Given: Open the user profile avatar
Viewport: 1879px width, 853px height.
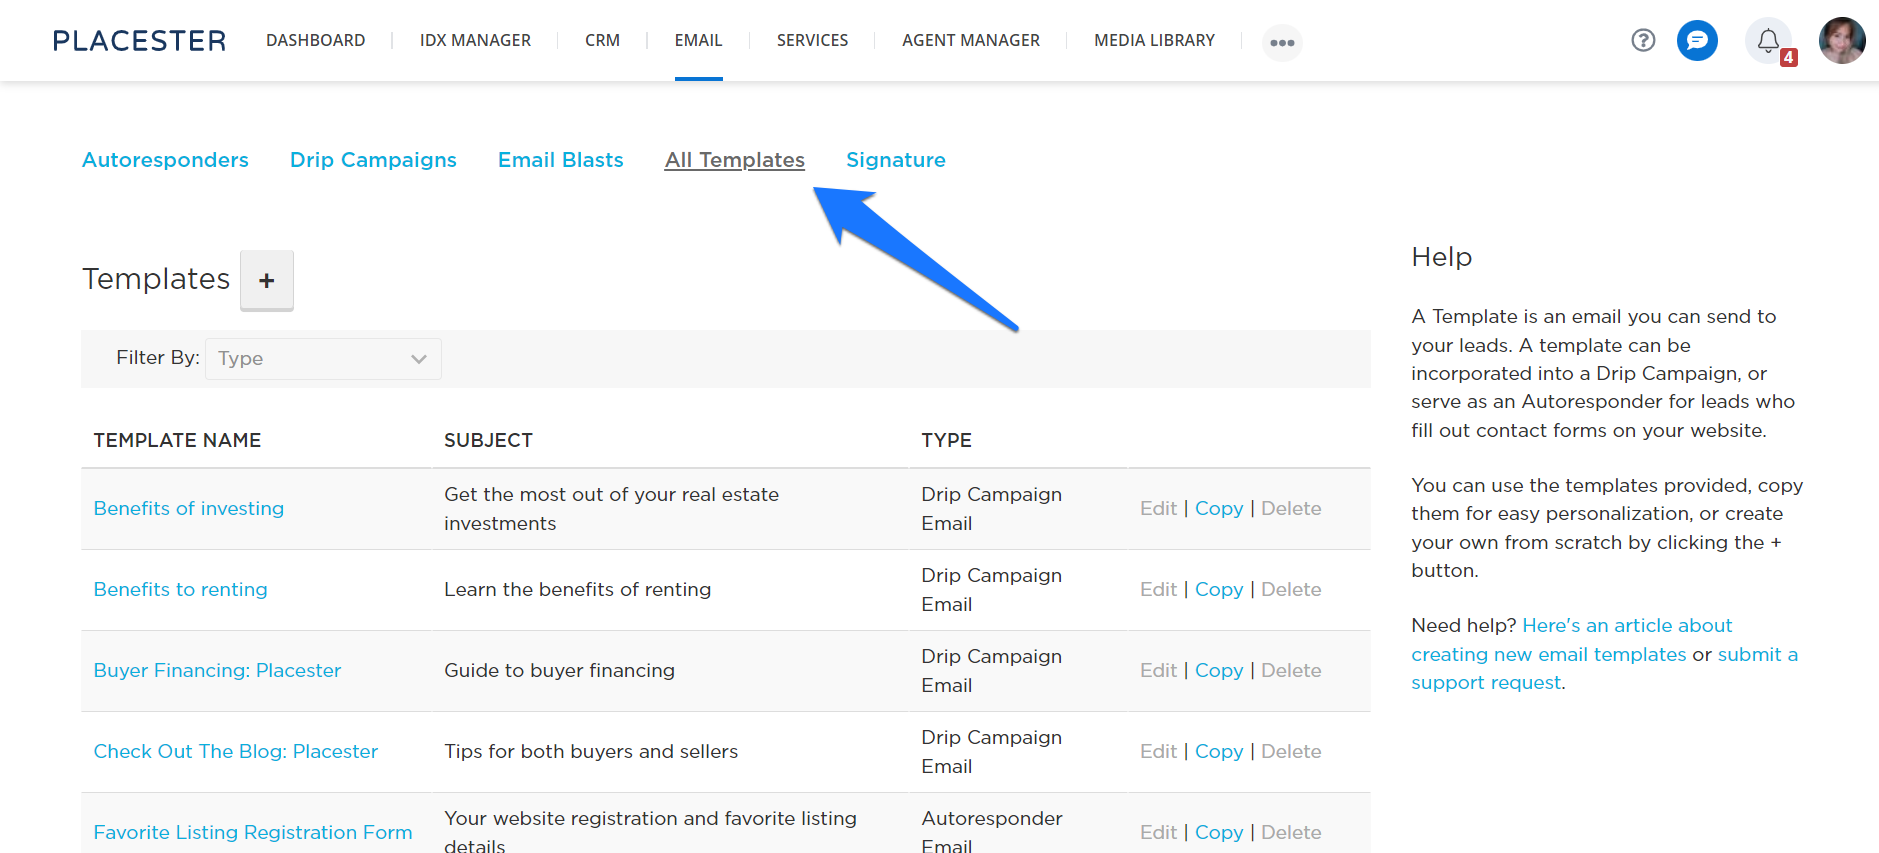Looking at the screenshot, I should pyautogui.click(x=1842, y=40).
